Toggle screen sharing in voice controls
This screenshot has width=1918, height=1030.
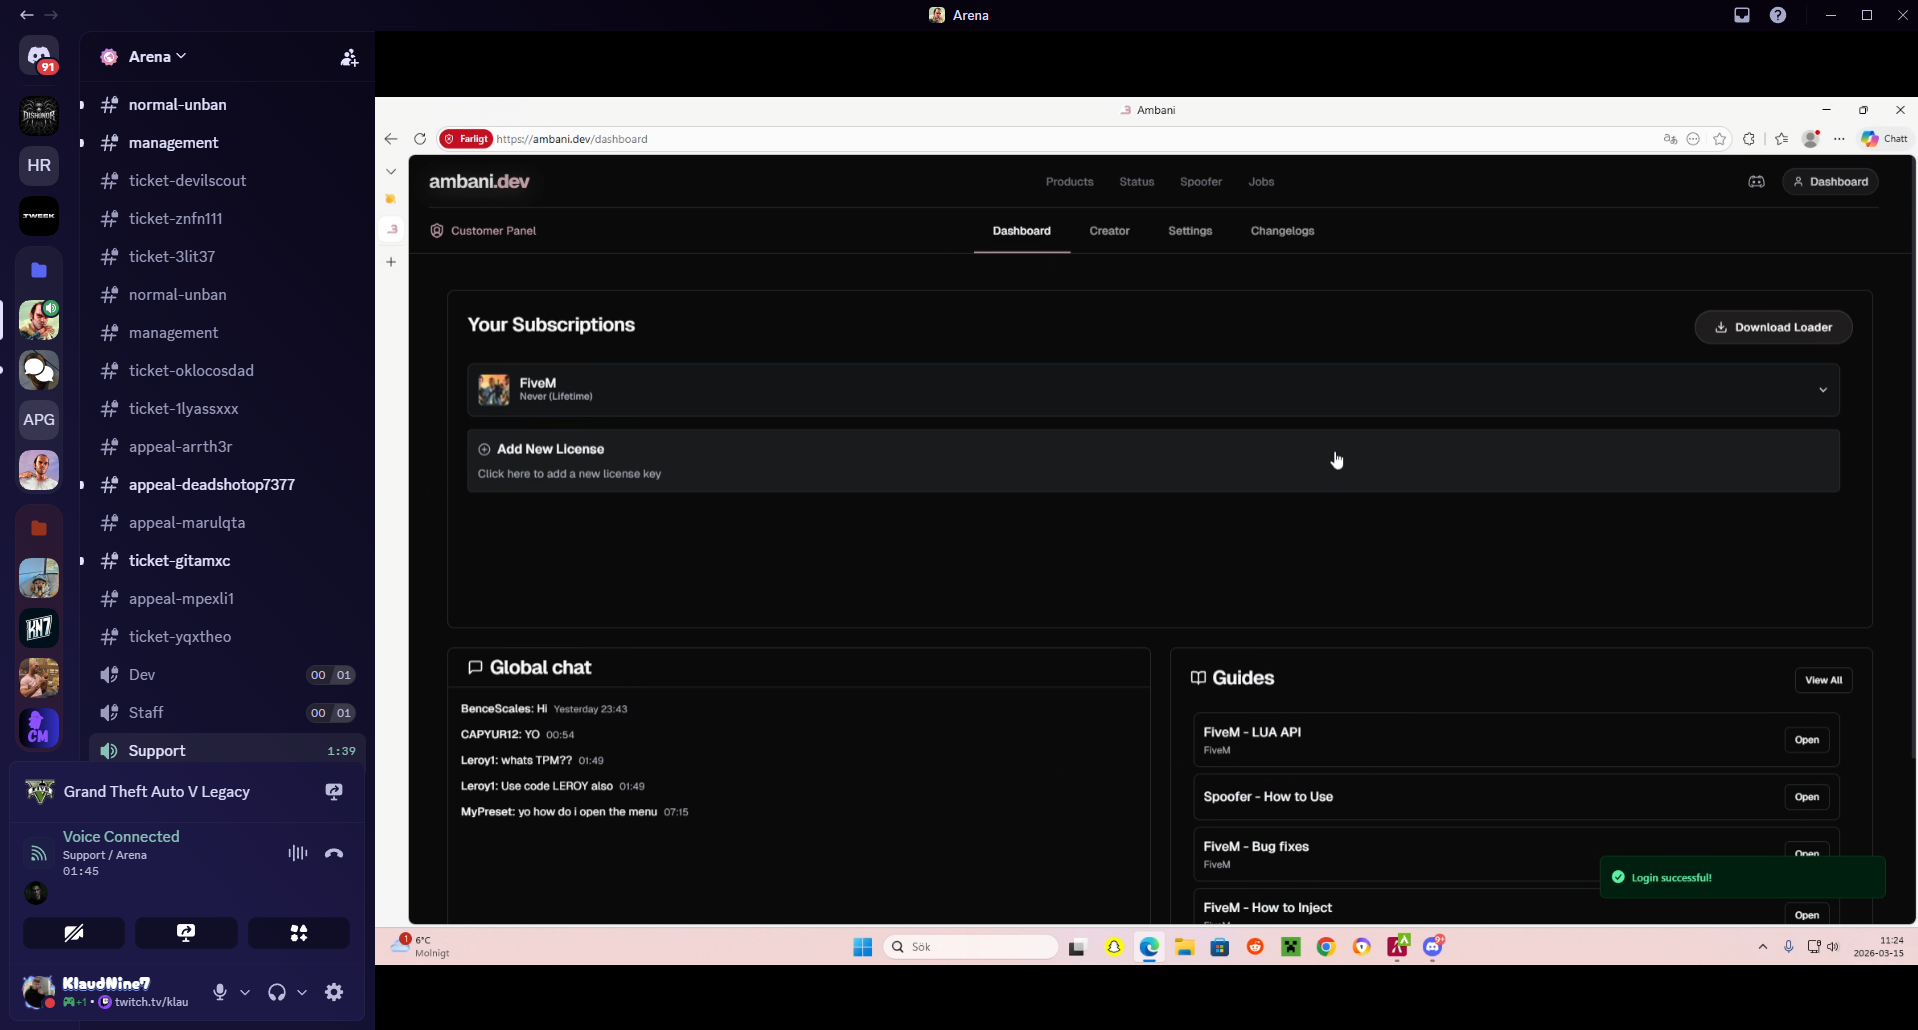186,933
